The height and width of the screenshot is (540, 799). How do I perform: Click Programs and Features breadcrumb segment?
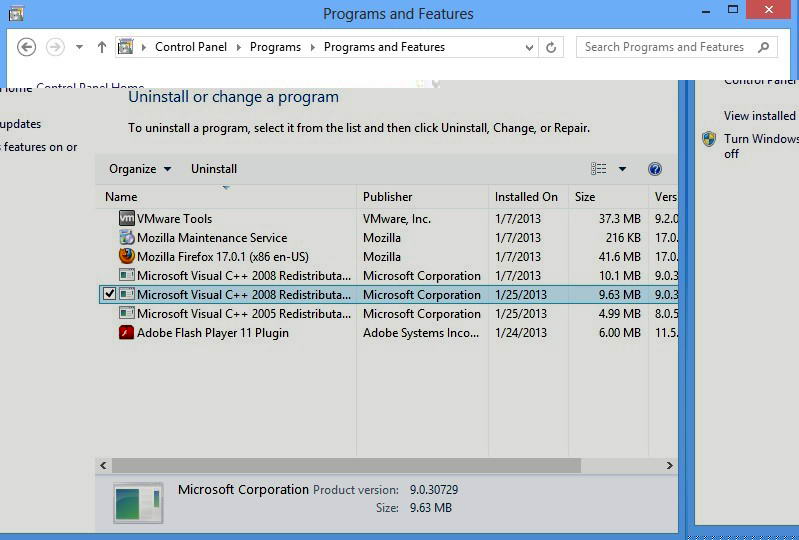click(384, 47)
